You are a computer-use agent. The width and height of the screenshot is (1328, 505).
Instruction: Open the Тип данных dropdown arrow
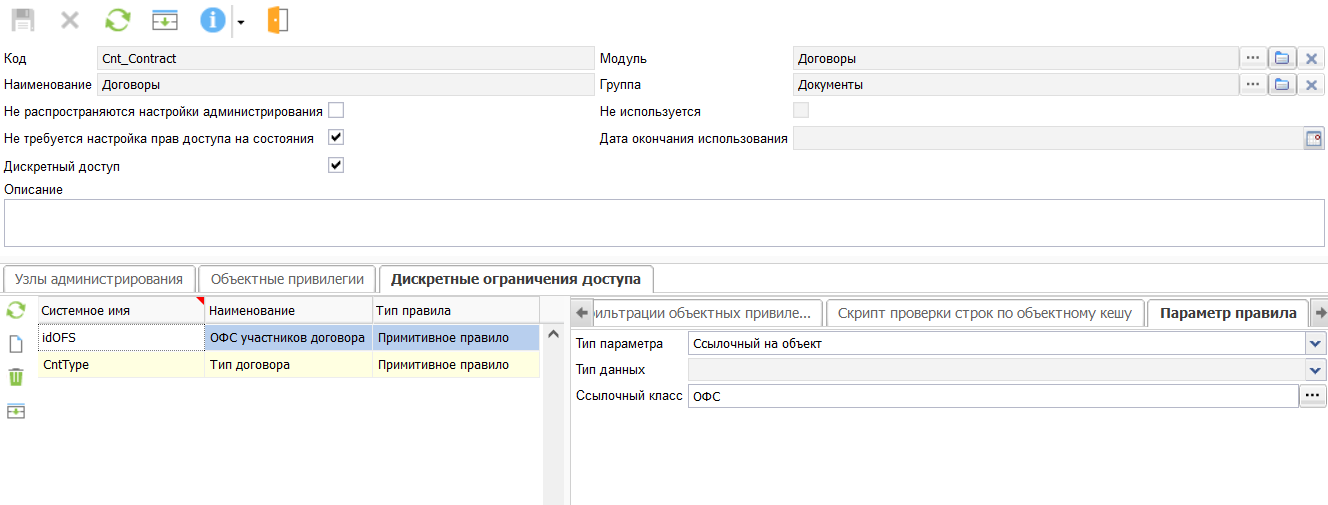1315,370
